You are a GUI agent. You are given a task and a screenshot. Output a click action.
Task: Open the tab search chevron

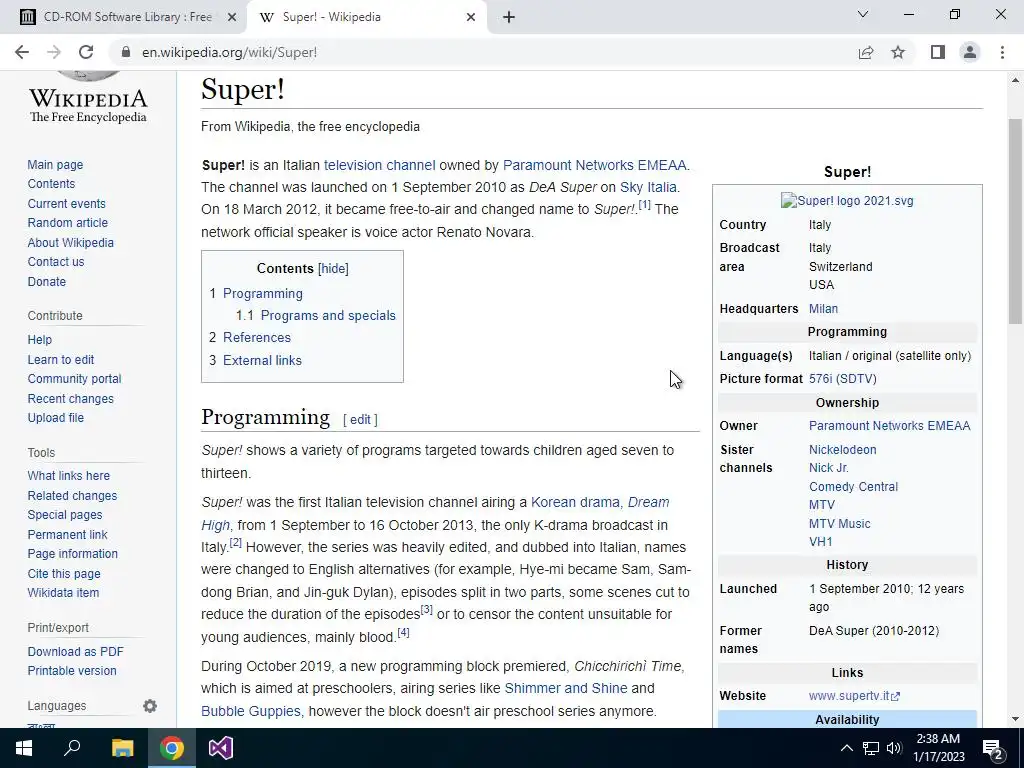[863, 14]
